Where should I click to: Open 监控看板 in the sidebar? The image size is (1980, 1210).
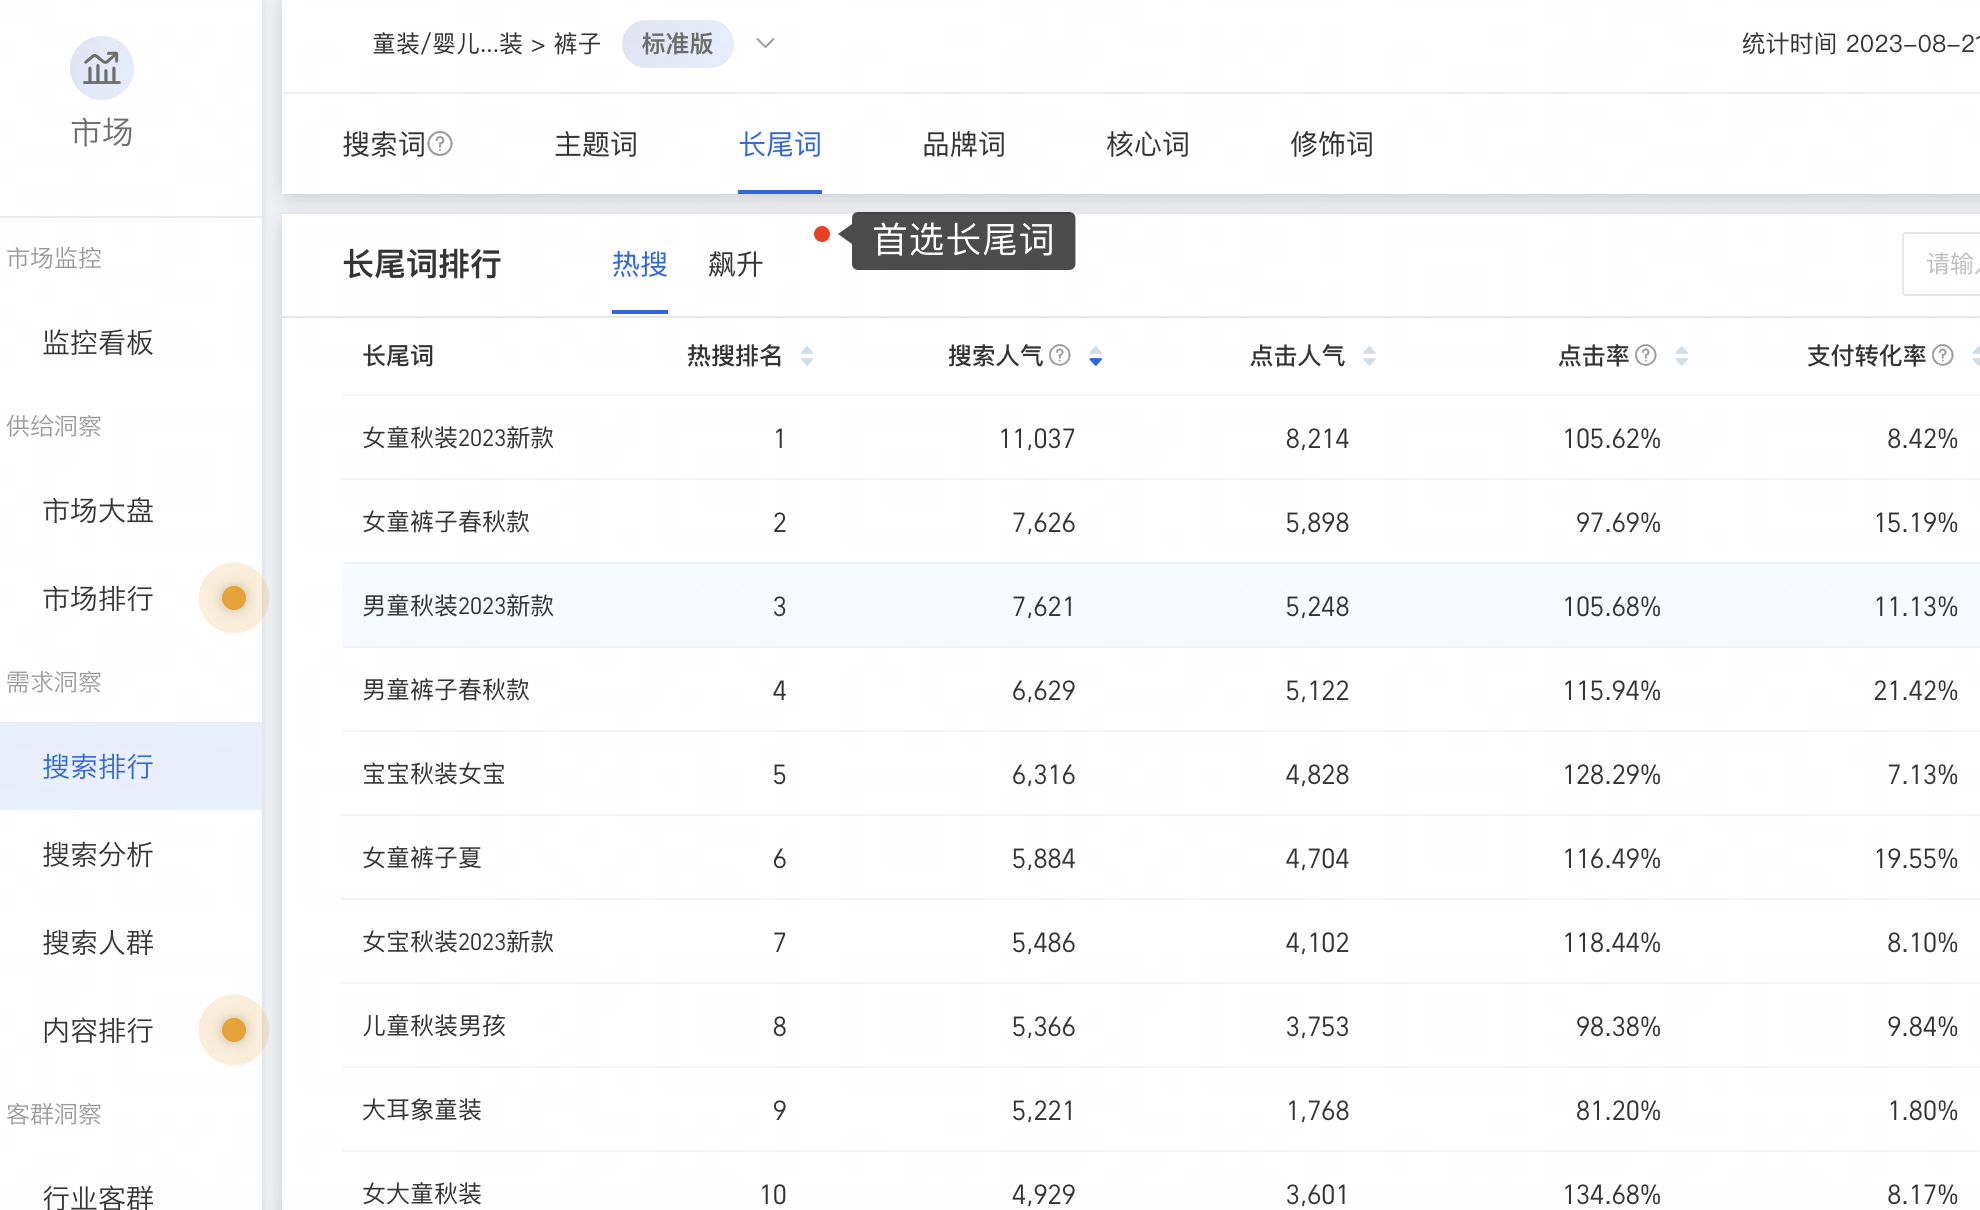[x=98, y=342]
